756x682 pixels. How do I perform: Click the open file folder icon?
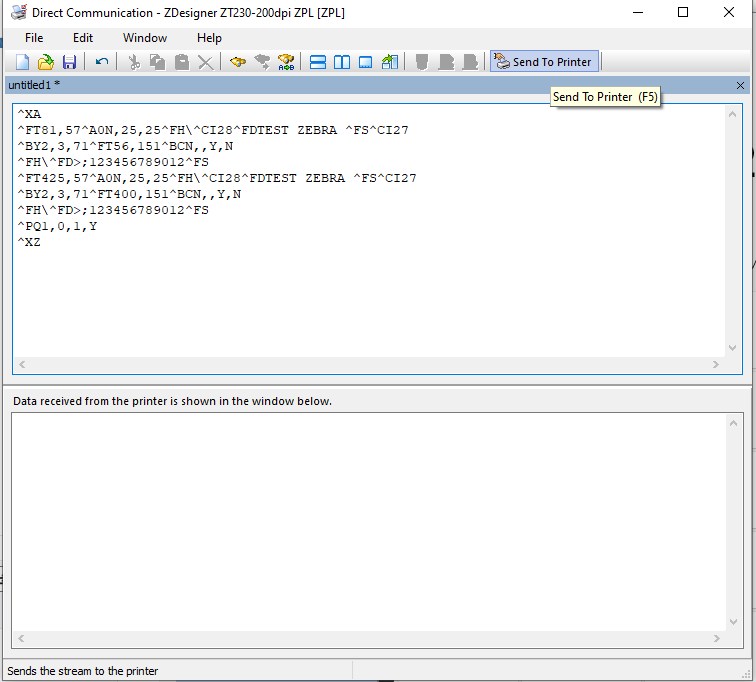pyautogui.click(x=45, y=62)
